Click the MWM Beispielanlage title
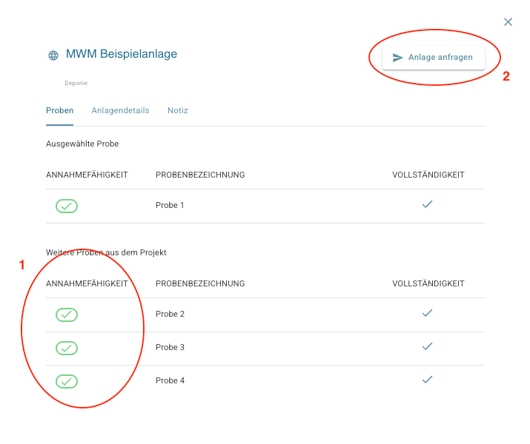This screenshot has width=530, height=444. pos(121,54)
